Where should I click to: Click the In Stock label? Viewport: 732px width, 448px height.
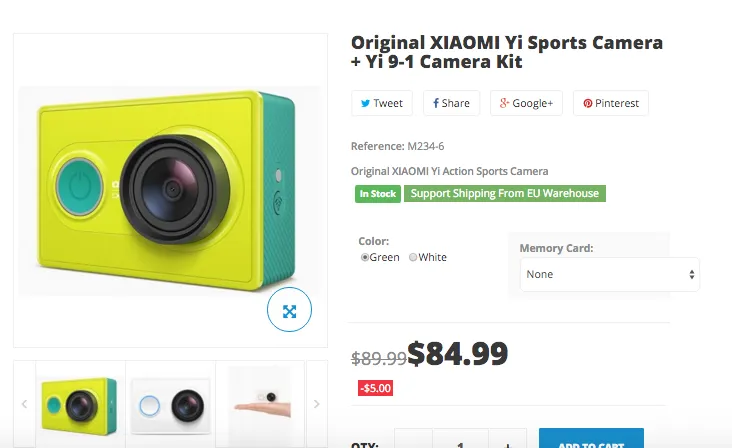[x=377, y=193]
